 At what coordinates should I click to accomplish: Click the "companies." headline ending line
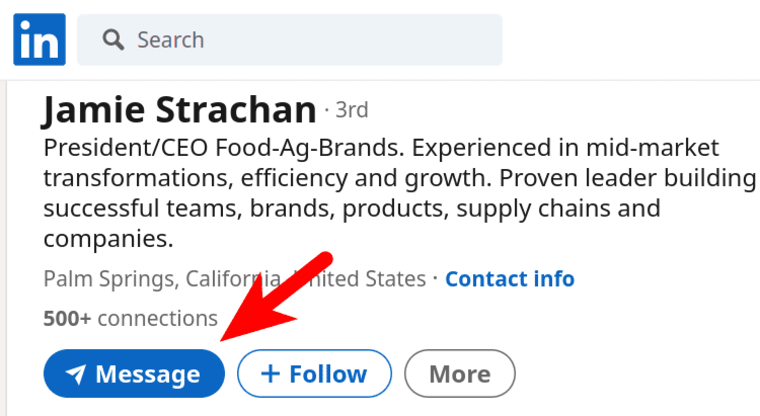pyautogui.click(x=108, y=239)
